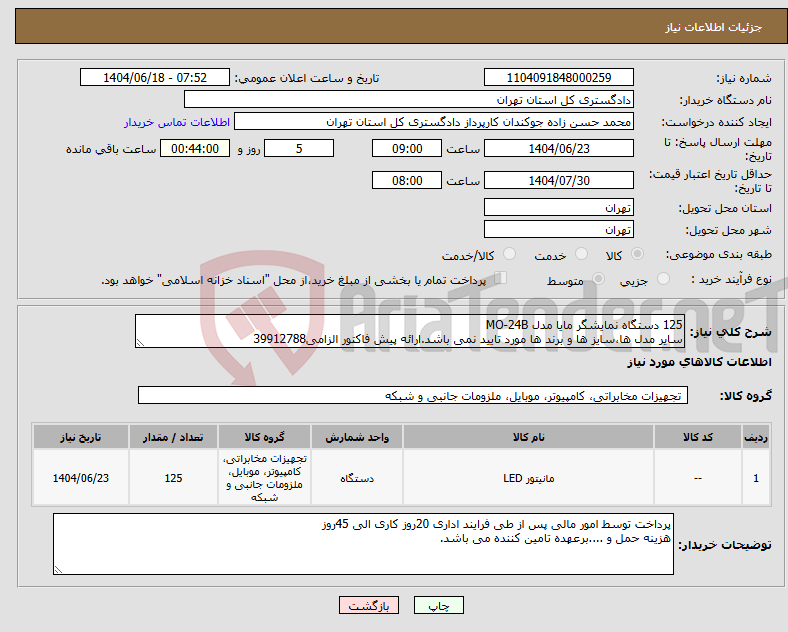Click the remaining days field showing 5

299,148
